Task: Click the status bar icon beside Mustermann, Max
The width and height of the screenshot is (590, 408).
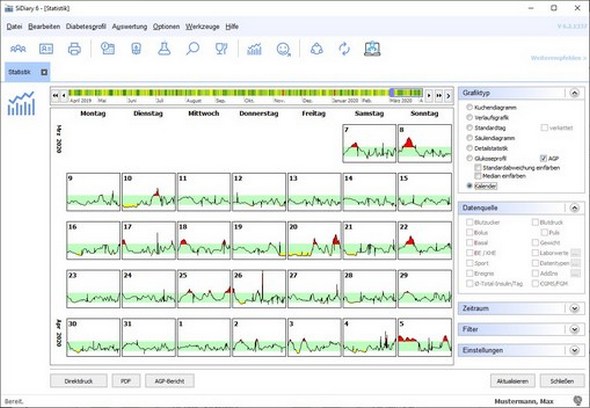Action: tap(578, 401)
